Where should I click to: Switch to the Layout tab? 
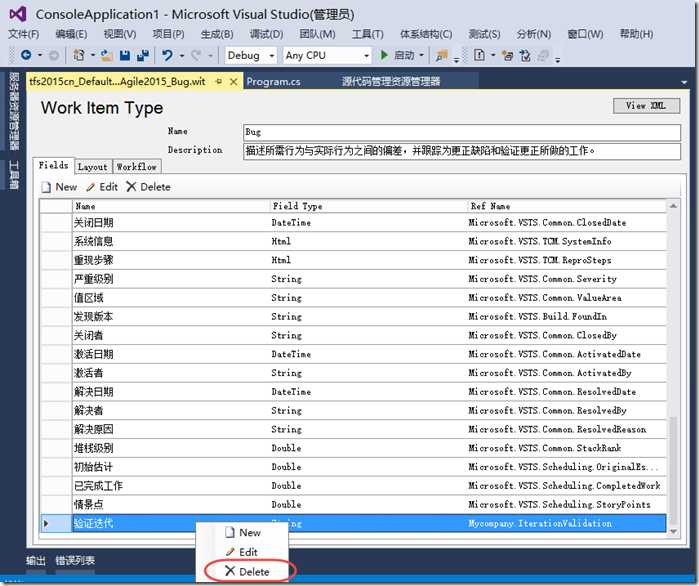point(93,167)
